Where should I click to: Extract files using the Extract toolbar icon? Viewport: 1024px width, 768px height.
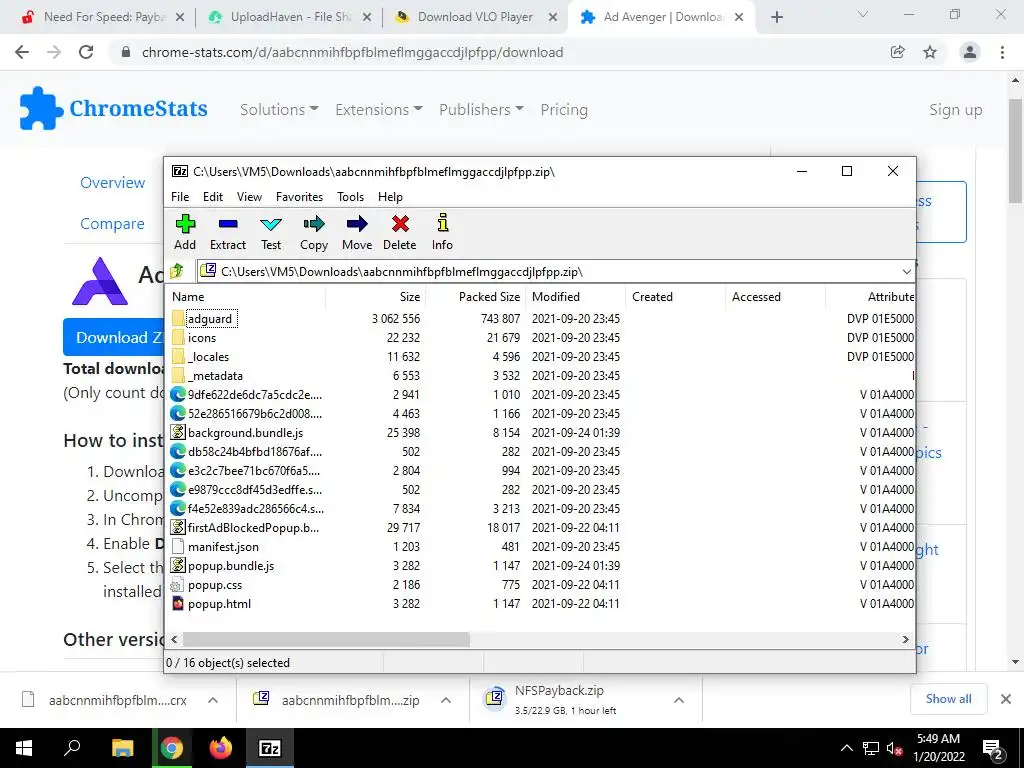point(228,232)
